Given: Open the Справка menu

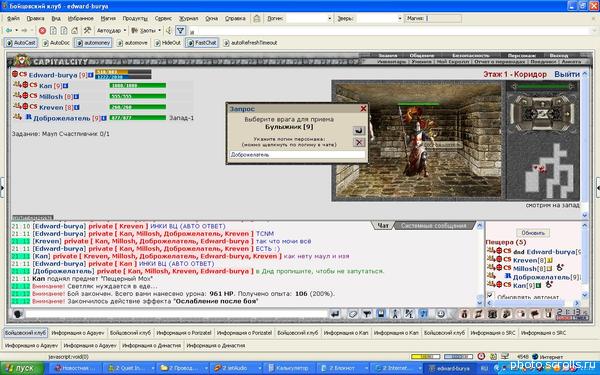Looking at the screenshot, I should coord(235,18).
